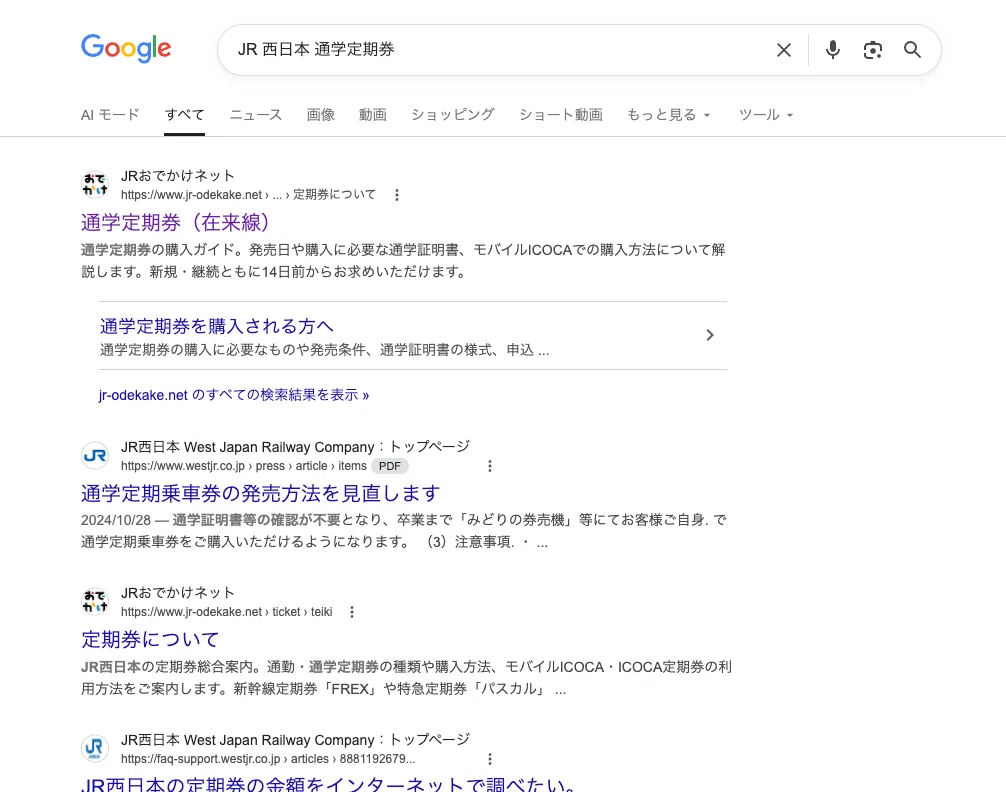Click the JR favicon of the faq-support result

(95, 749)
